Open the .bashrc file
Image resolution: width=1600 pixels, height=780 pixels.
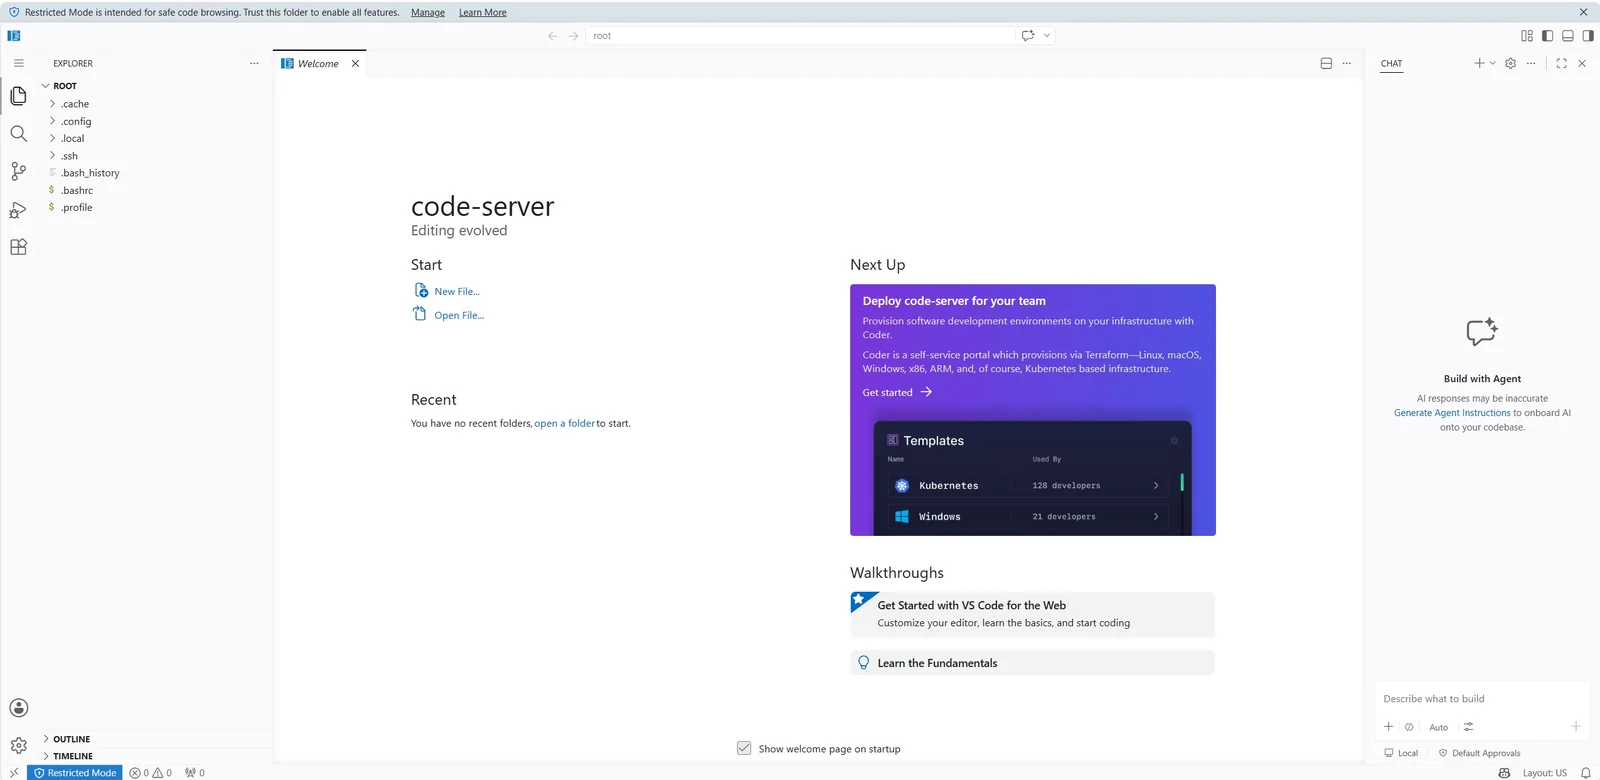(155, 190)
